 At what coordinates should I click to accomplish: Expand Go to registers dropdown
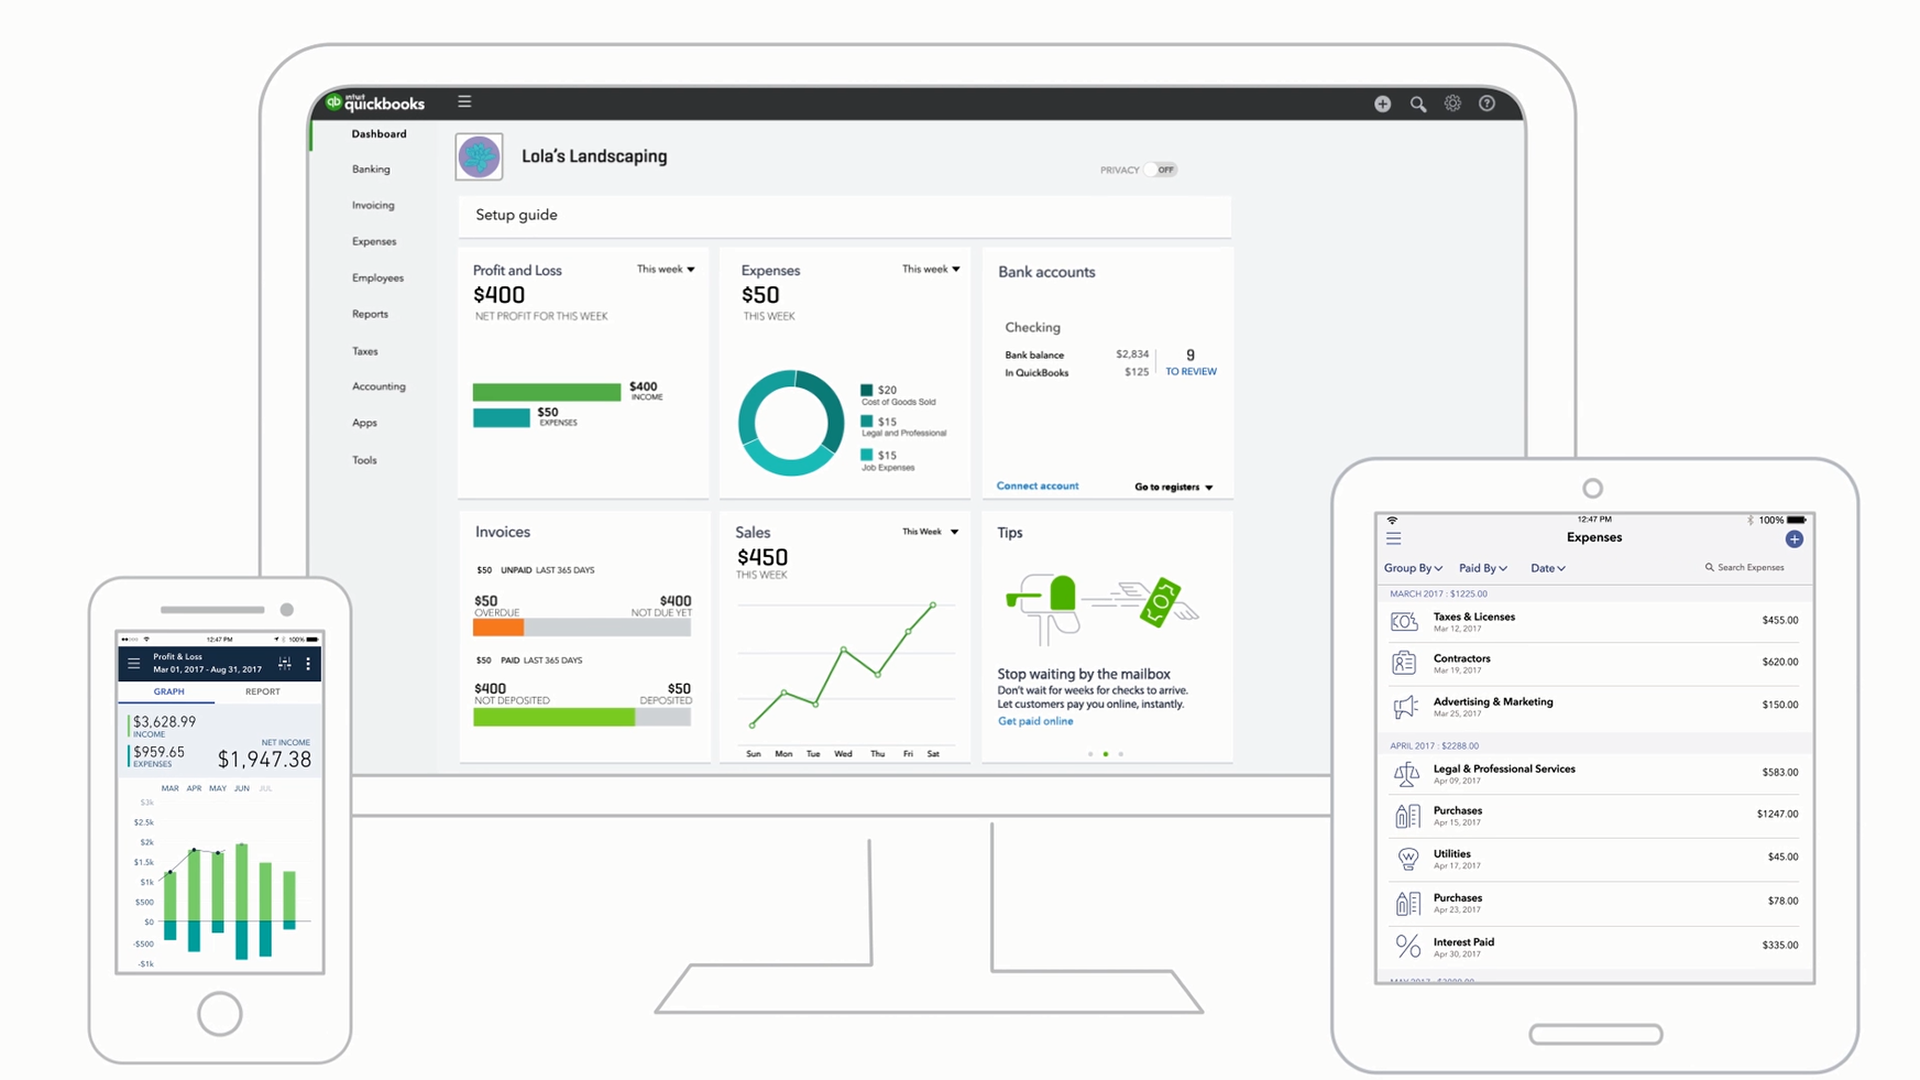[1173, 487]
